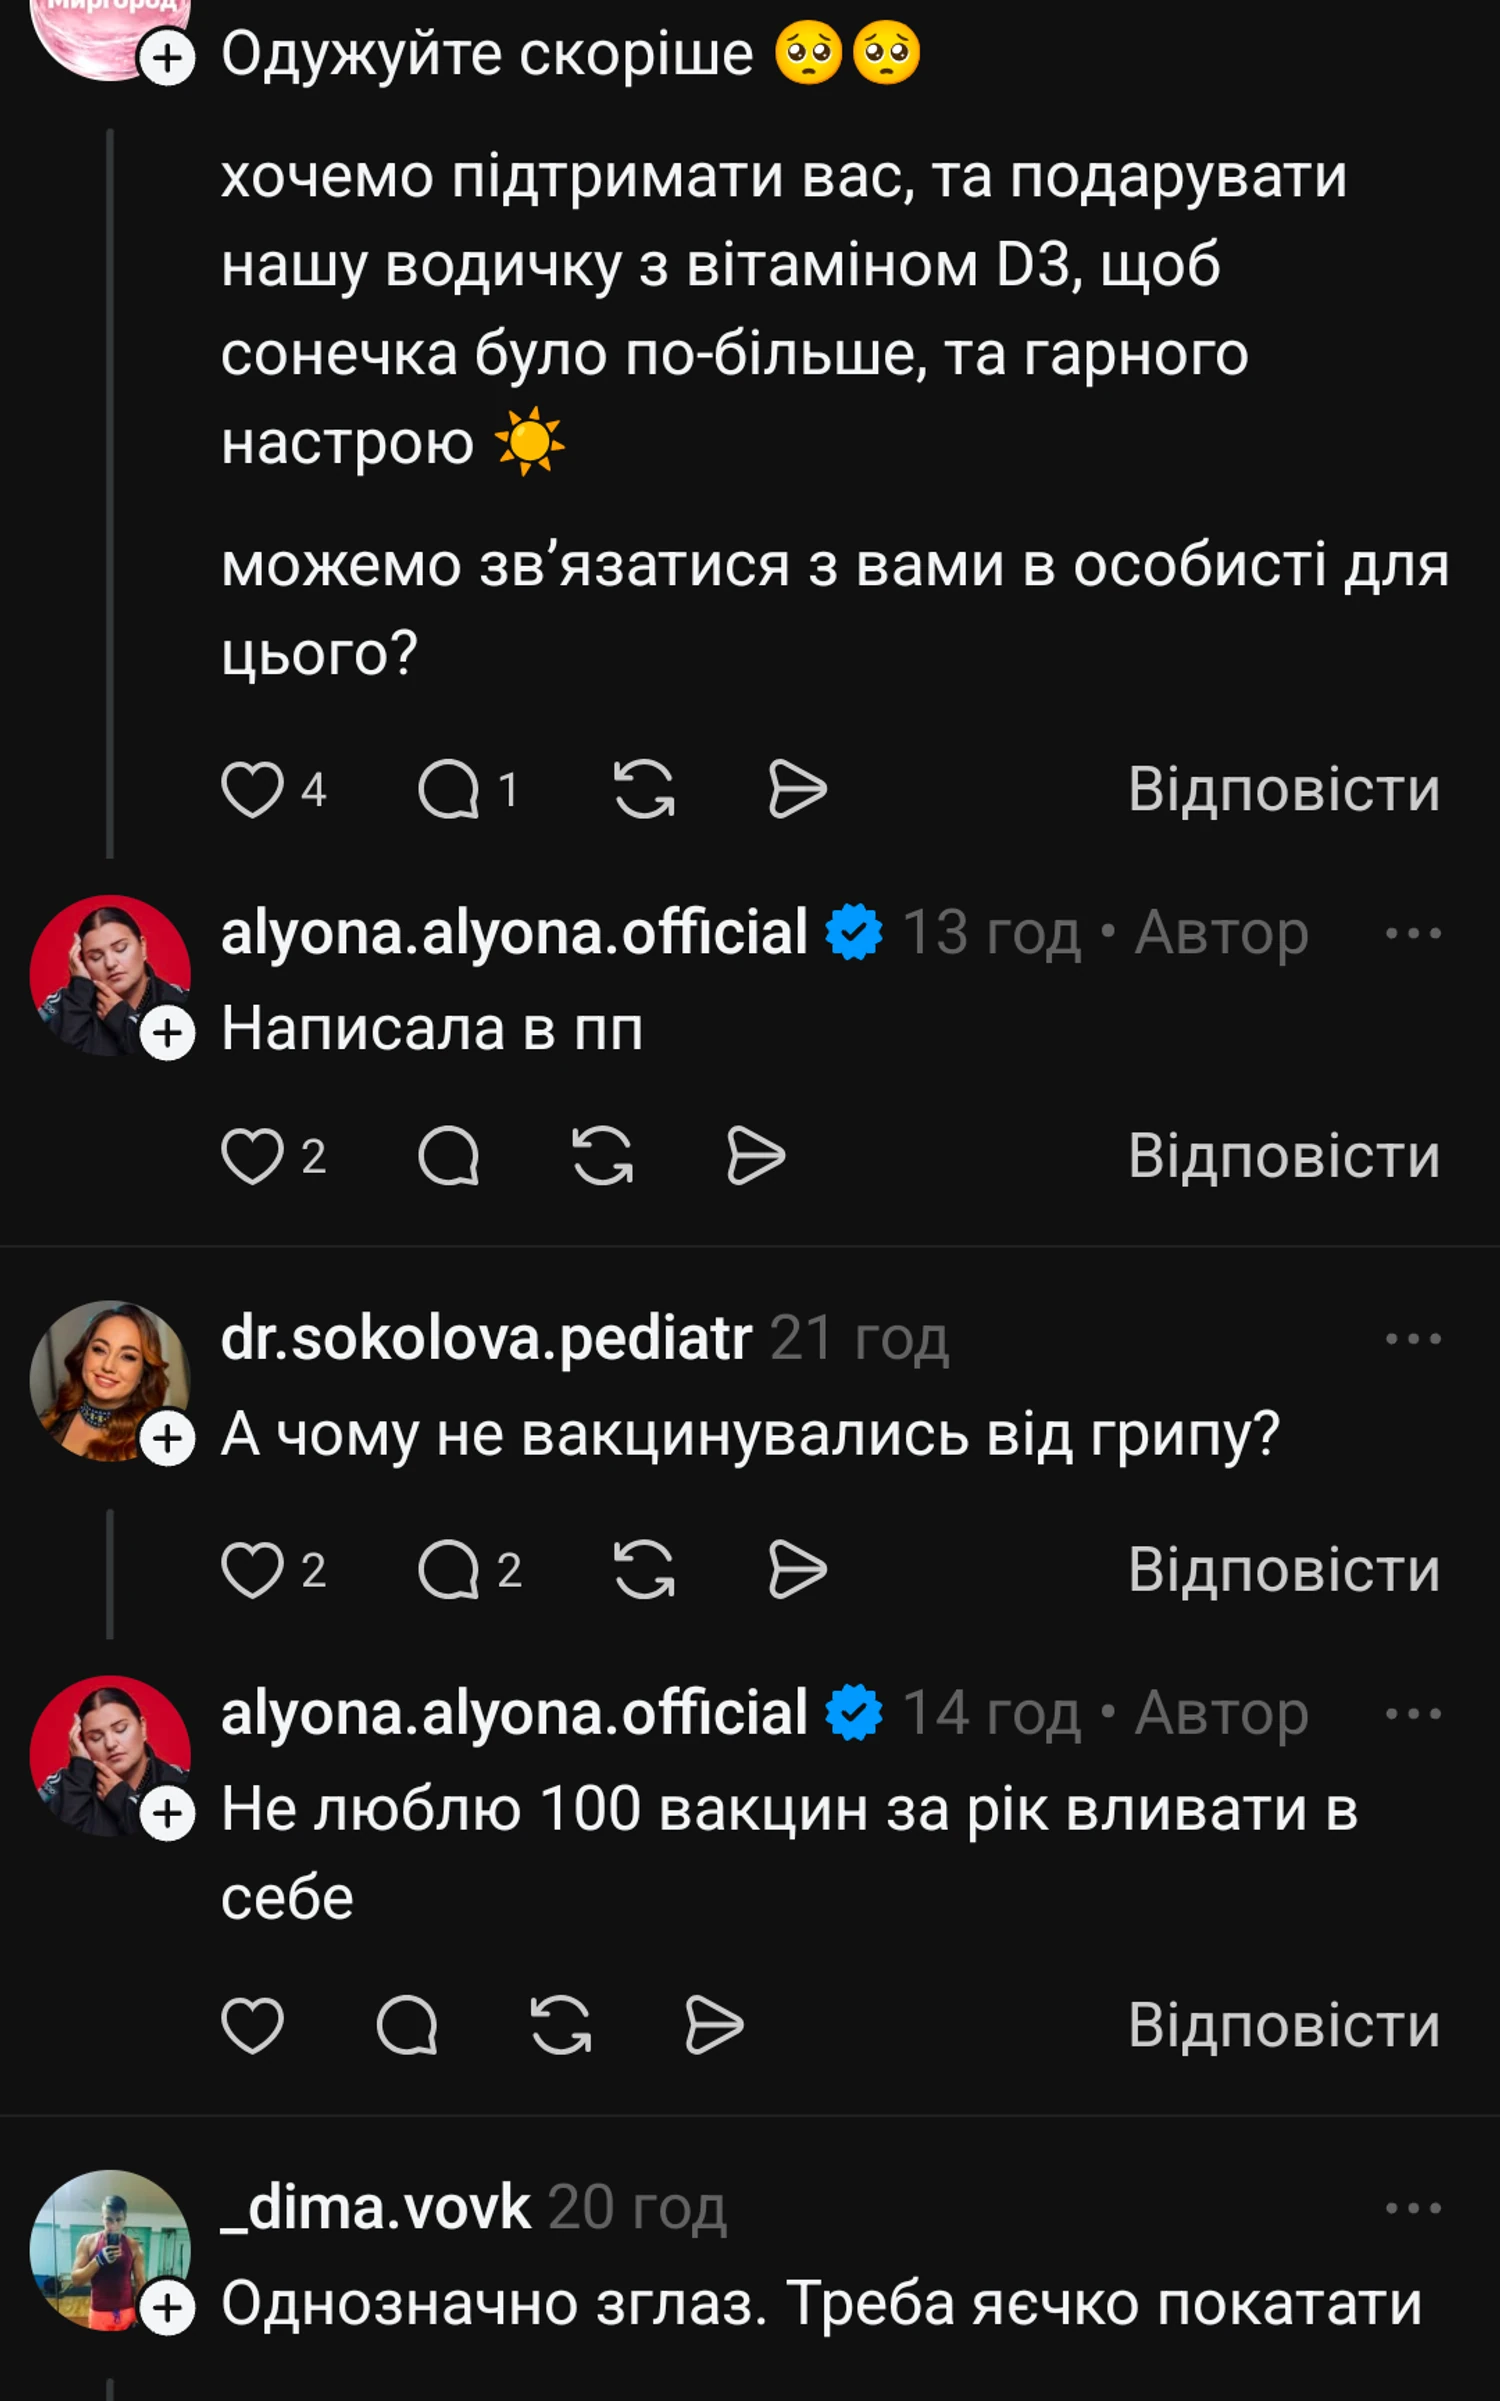Share dr.sokolova.pediatr's flu vaccine comment
Viewport: 1500px width, 2401px height.
(797, 1570)
